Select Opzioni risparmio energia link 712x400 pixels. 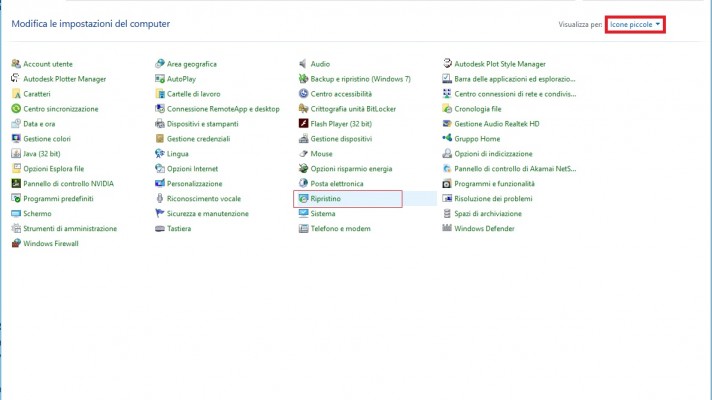point(351,169)
